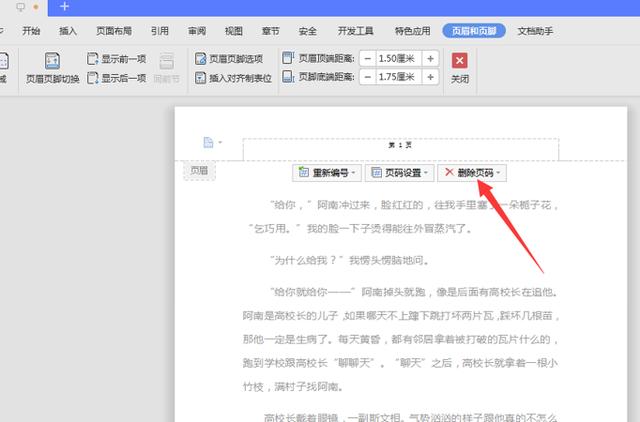Click the red 关闭 button
The width and height of the screenshot is (640, 422).
460,68
